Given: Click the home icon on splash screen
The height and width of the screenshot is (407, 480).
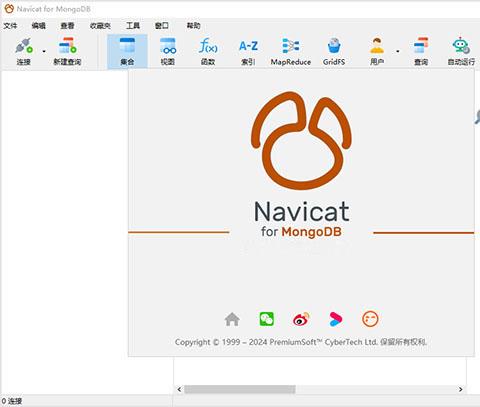Looking at the screenshot, I should [232, 319].
